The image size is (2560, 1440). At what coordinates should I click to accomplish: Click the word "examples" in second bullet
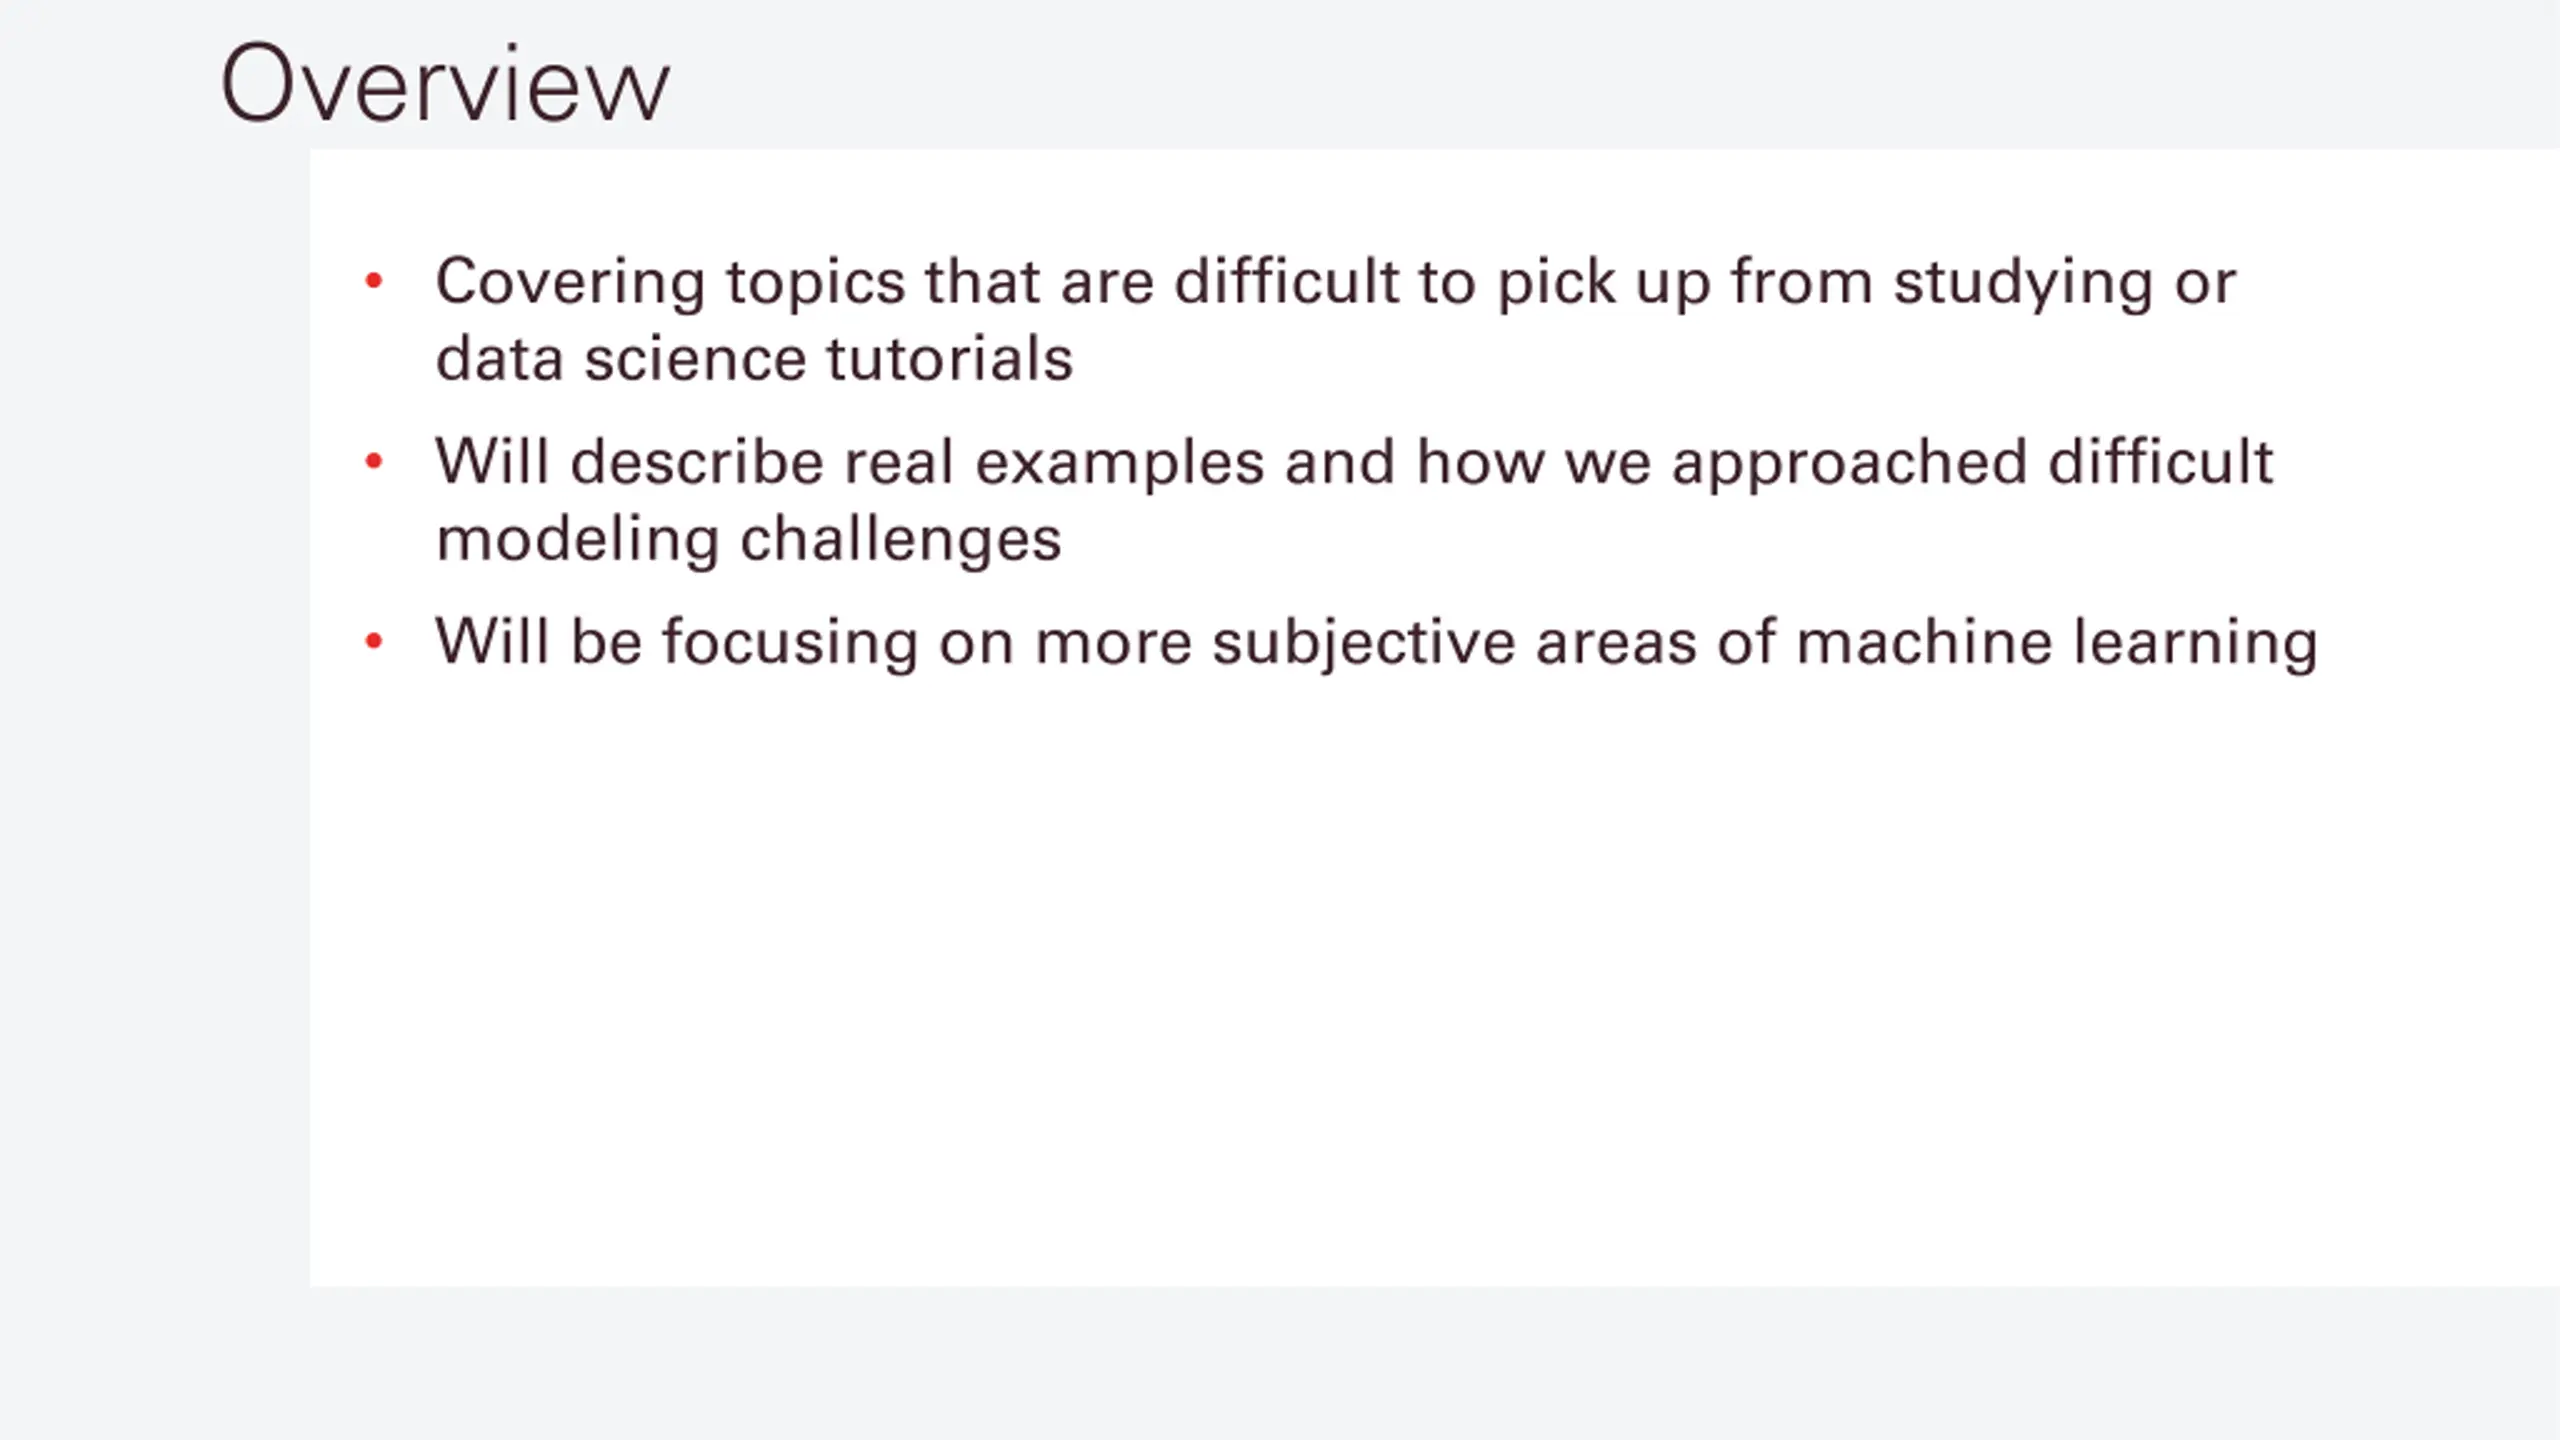pyautogui.click(x=1119, y=464)
